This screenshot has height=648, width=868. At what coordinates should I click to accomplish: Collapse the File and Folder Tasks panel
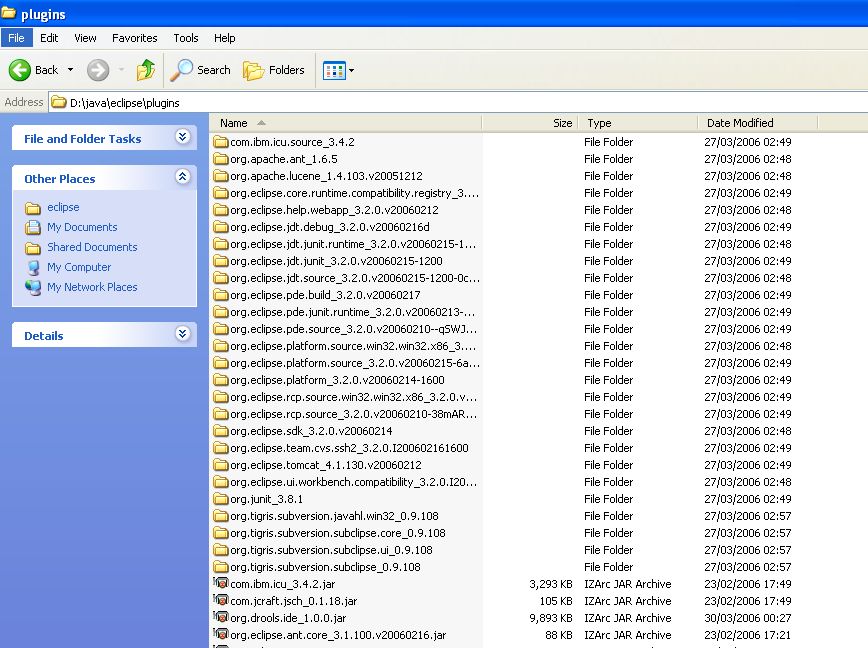pos(182,137)
